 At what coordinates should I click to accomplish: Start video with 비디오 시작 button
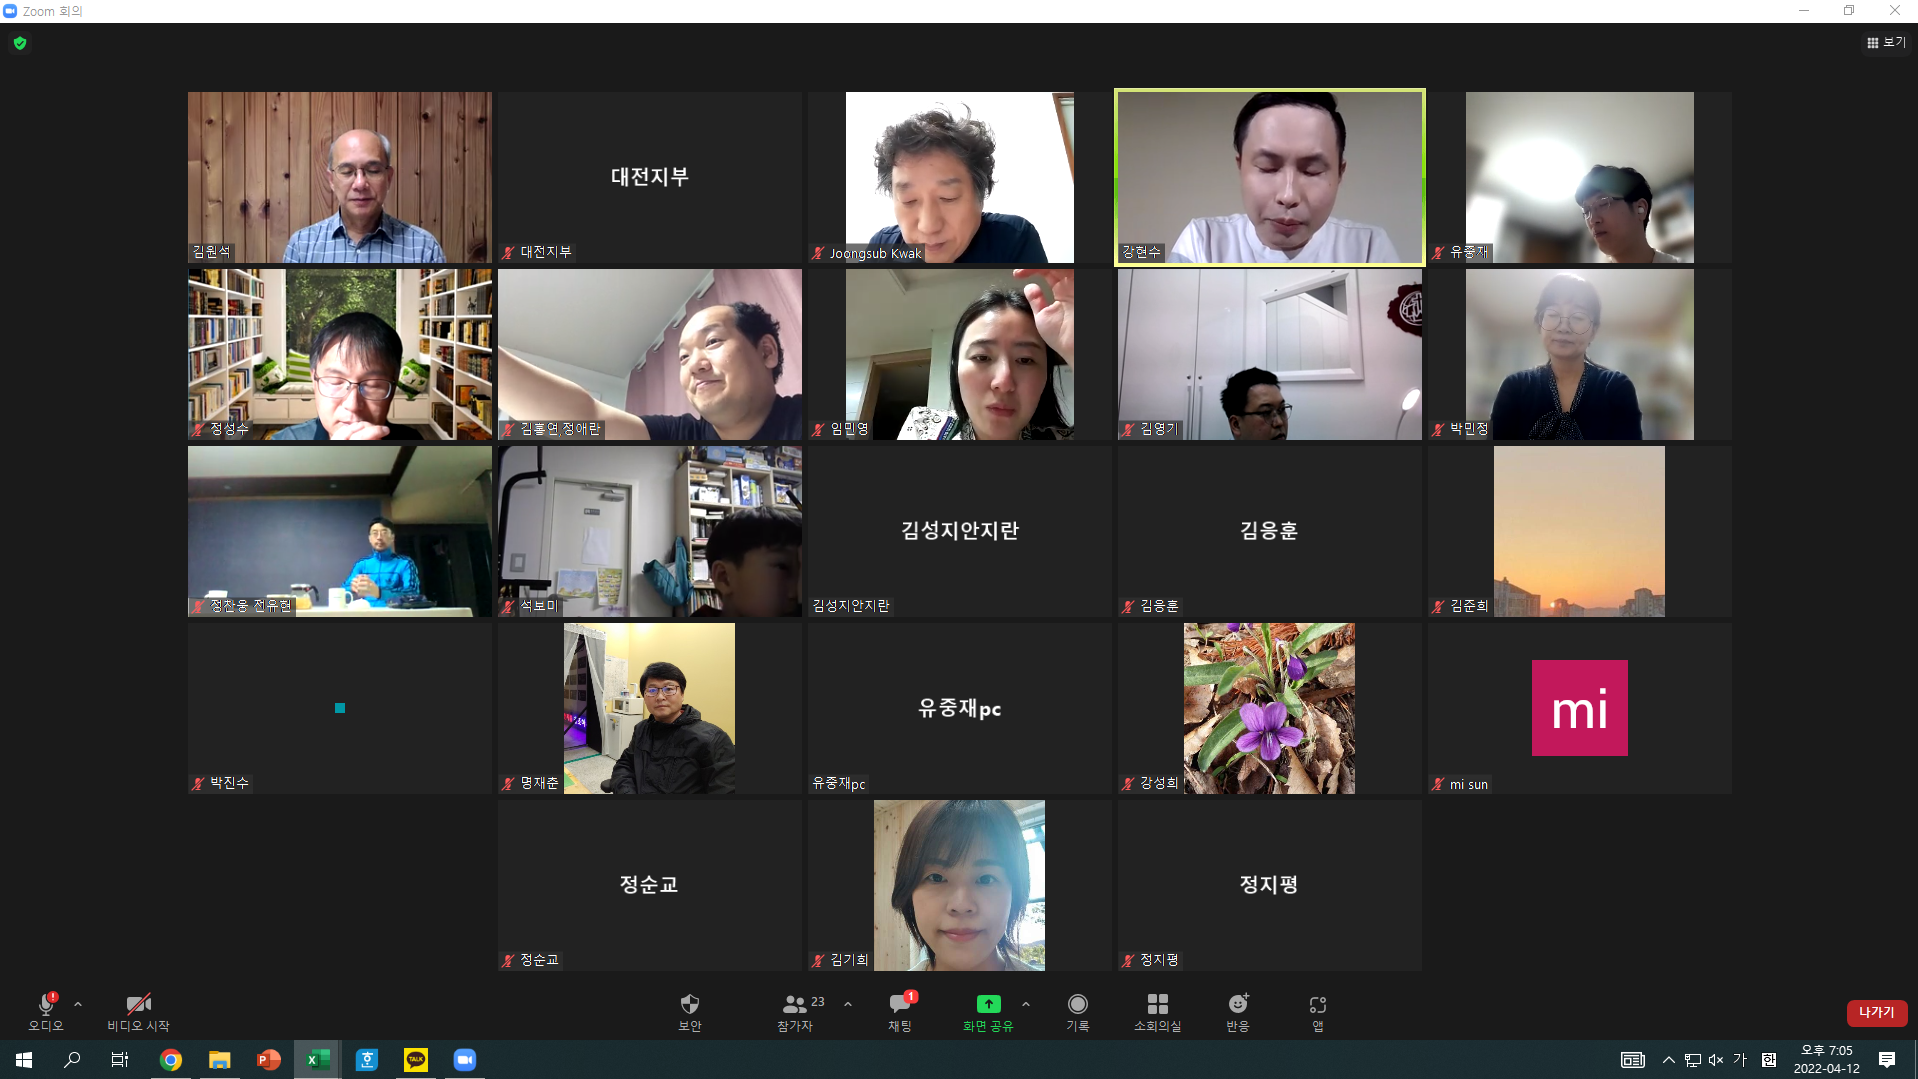point(138,1011)
